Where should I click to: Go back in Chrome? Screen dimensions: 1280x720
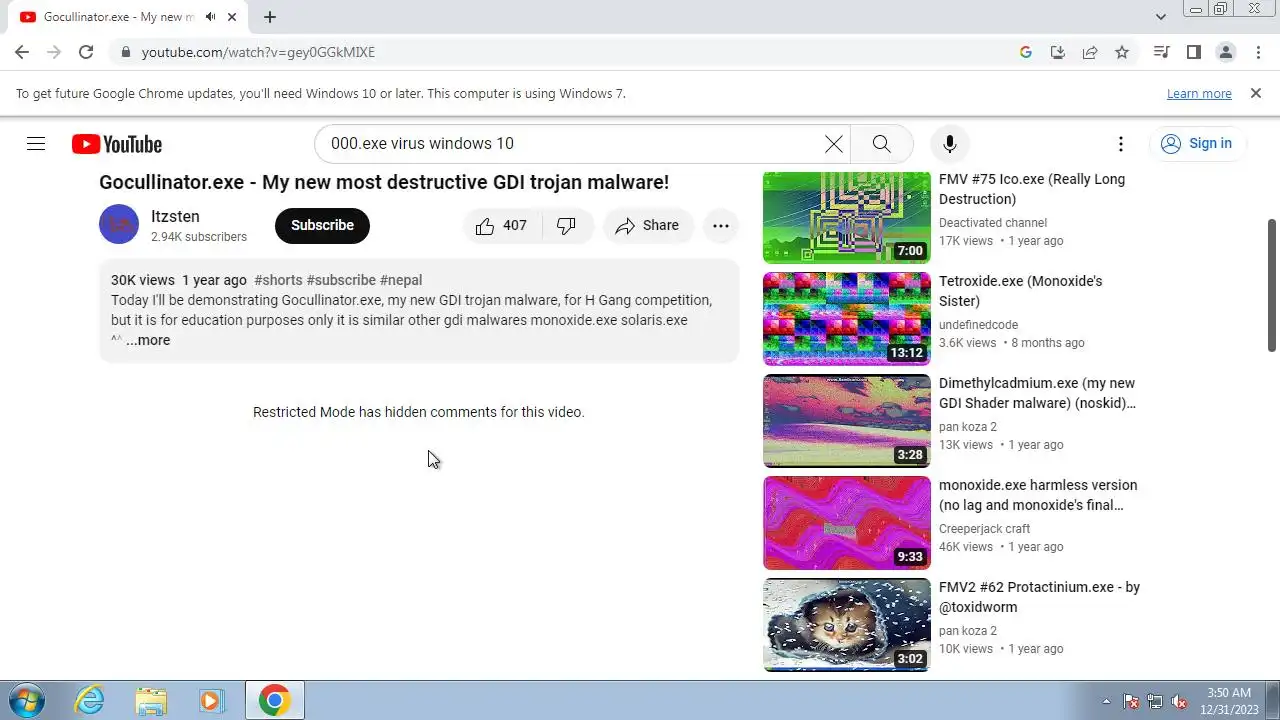click(22, 52)
